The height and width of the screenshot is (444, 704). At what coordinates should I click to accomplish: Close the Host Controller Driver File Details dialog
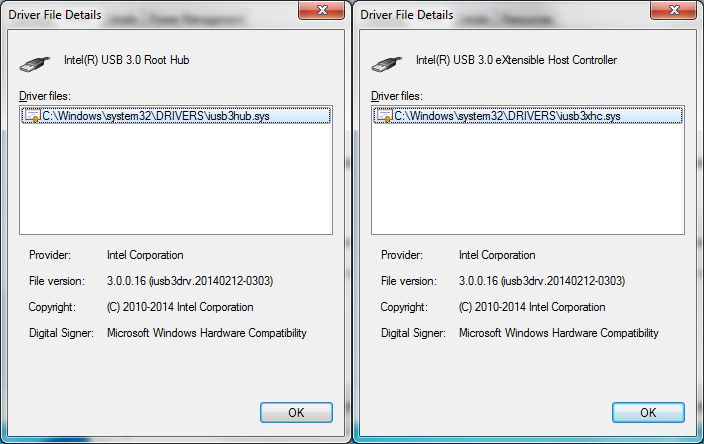pyautogui.click(x=673, y=10)
